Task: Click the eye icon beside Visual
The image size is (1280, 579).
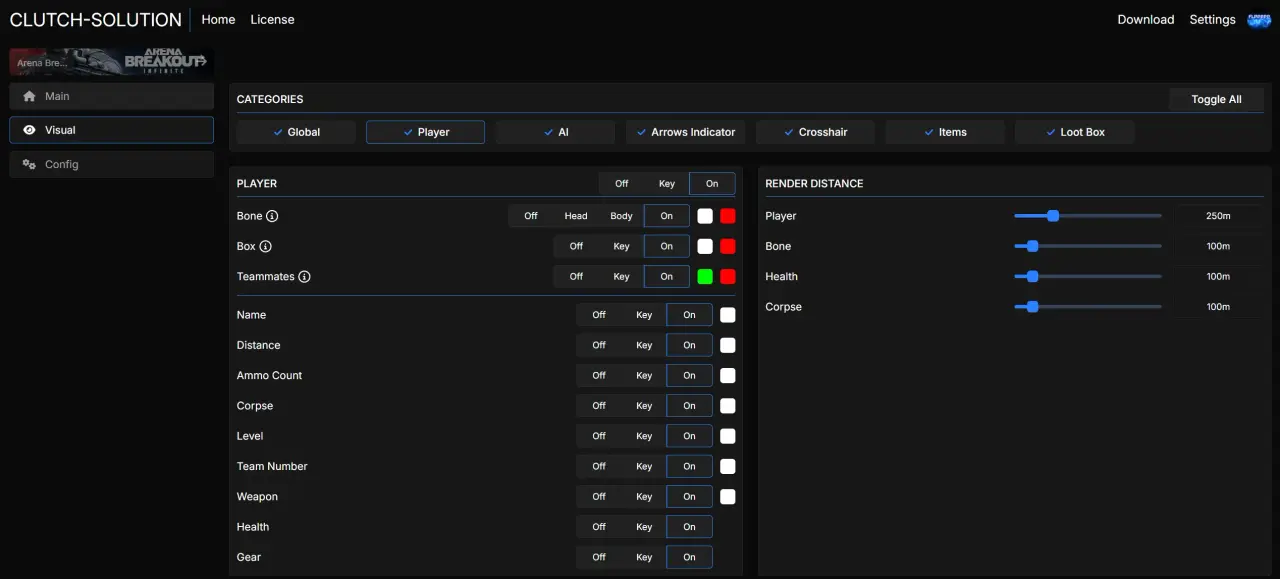Action: coord(29,130)
